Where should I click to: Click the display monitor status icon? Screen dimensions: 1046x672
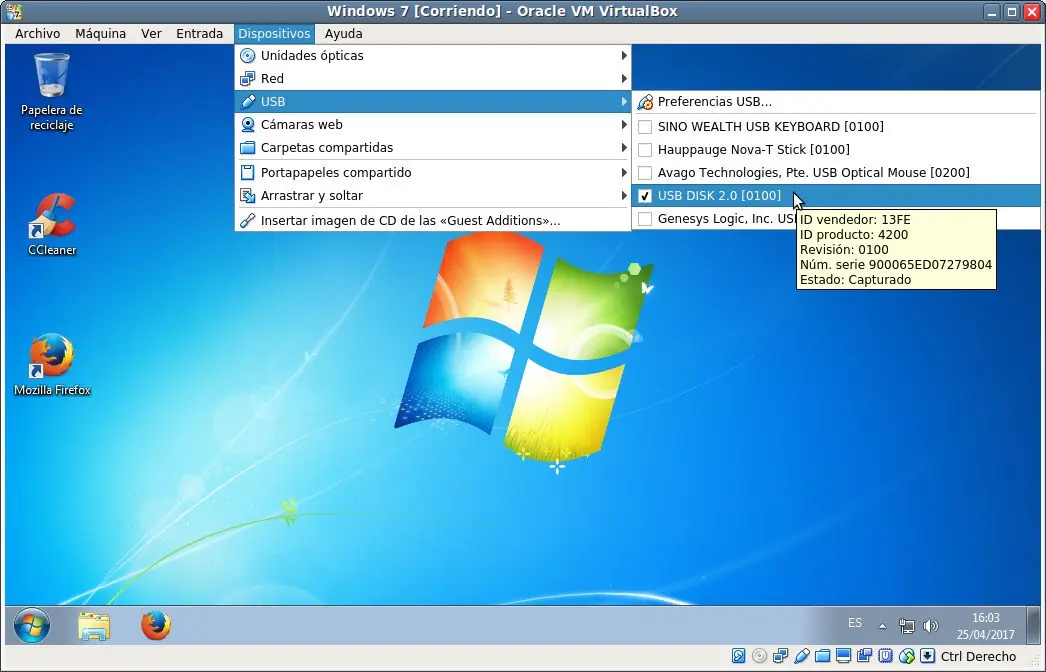(843, 656)
